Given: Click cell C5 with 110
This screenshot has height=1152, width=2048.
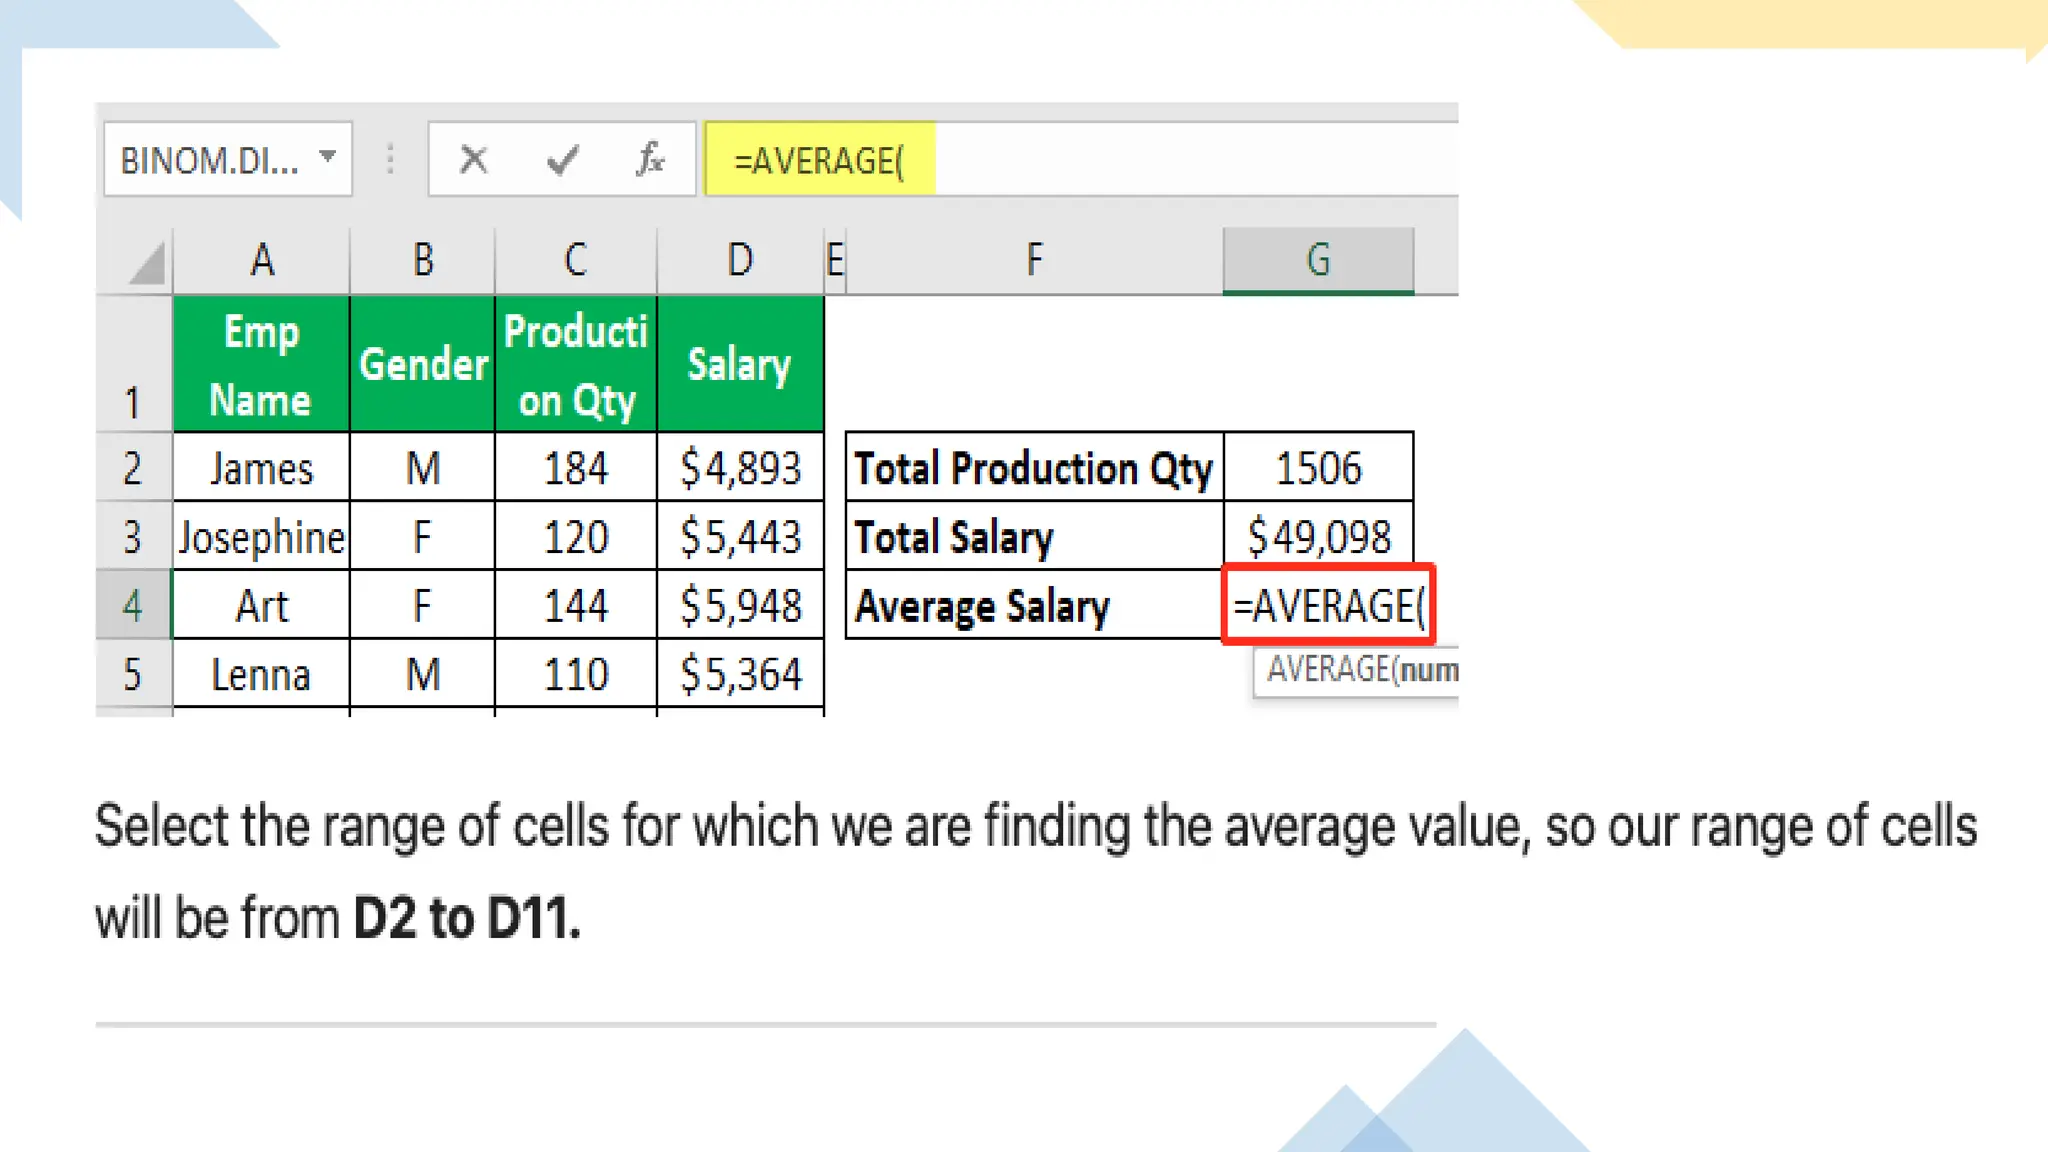Looking at the screenshot, I should pyautogui.click(x=575, y=675).
